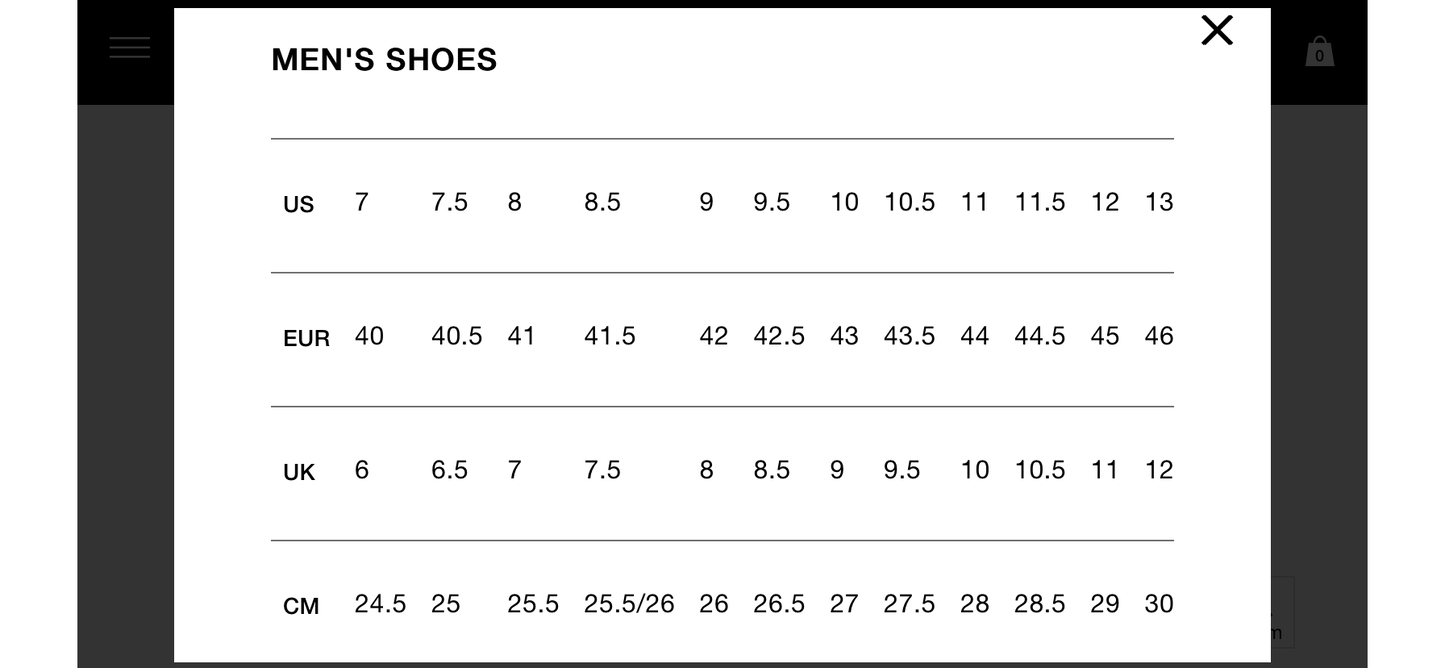This screenshot has width=1445, height=668.
Task: Click the US row label
Action: (299, 204)
